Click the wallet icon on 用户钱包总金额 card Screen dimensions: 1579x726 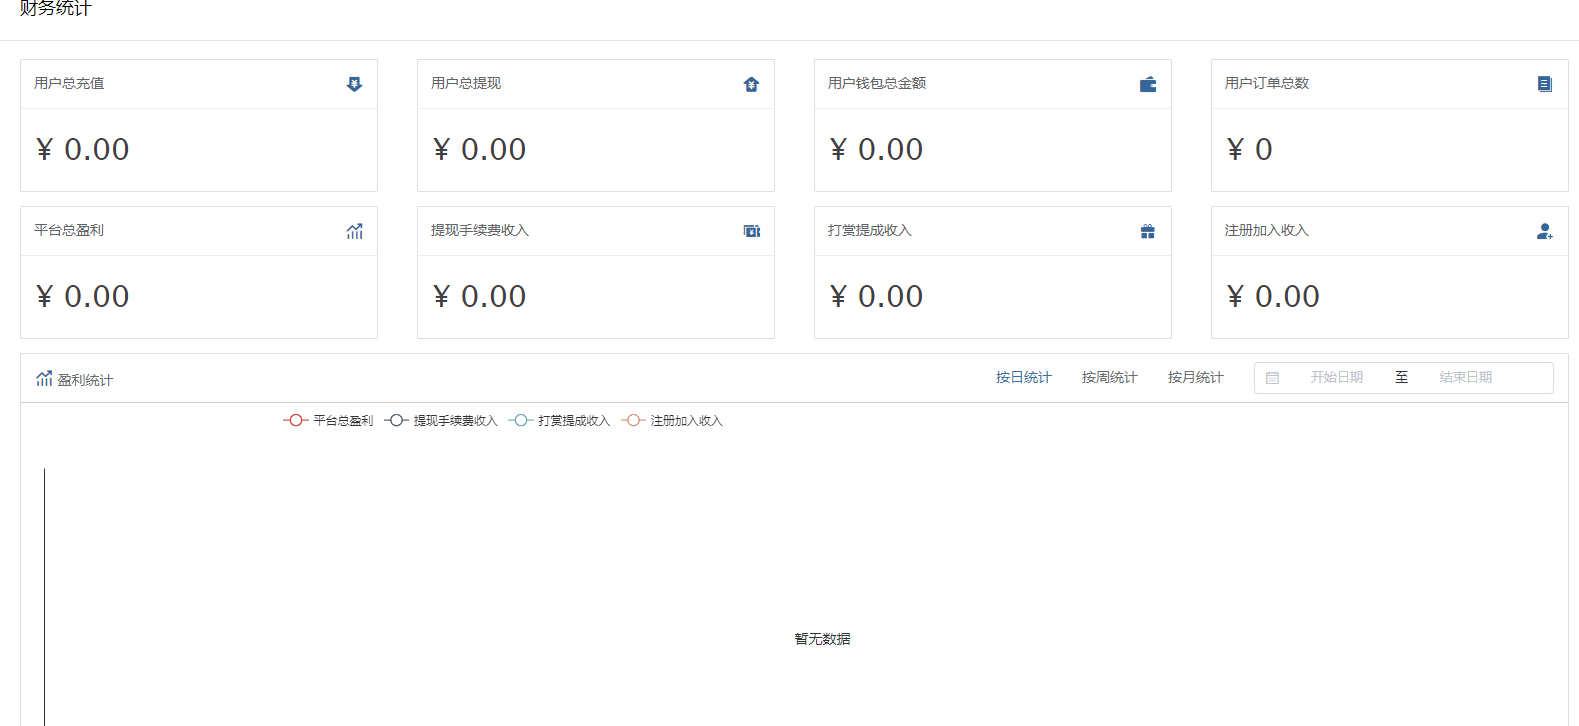pos(1148,84)
